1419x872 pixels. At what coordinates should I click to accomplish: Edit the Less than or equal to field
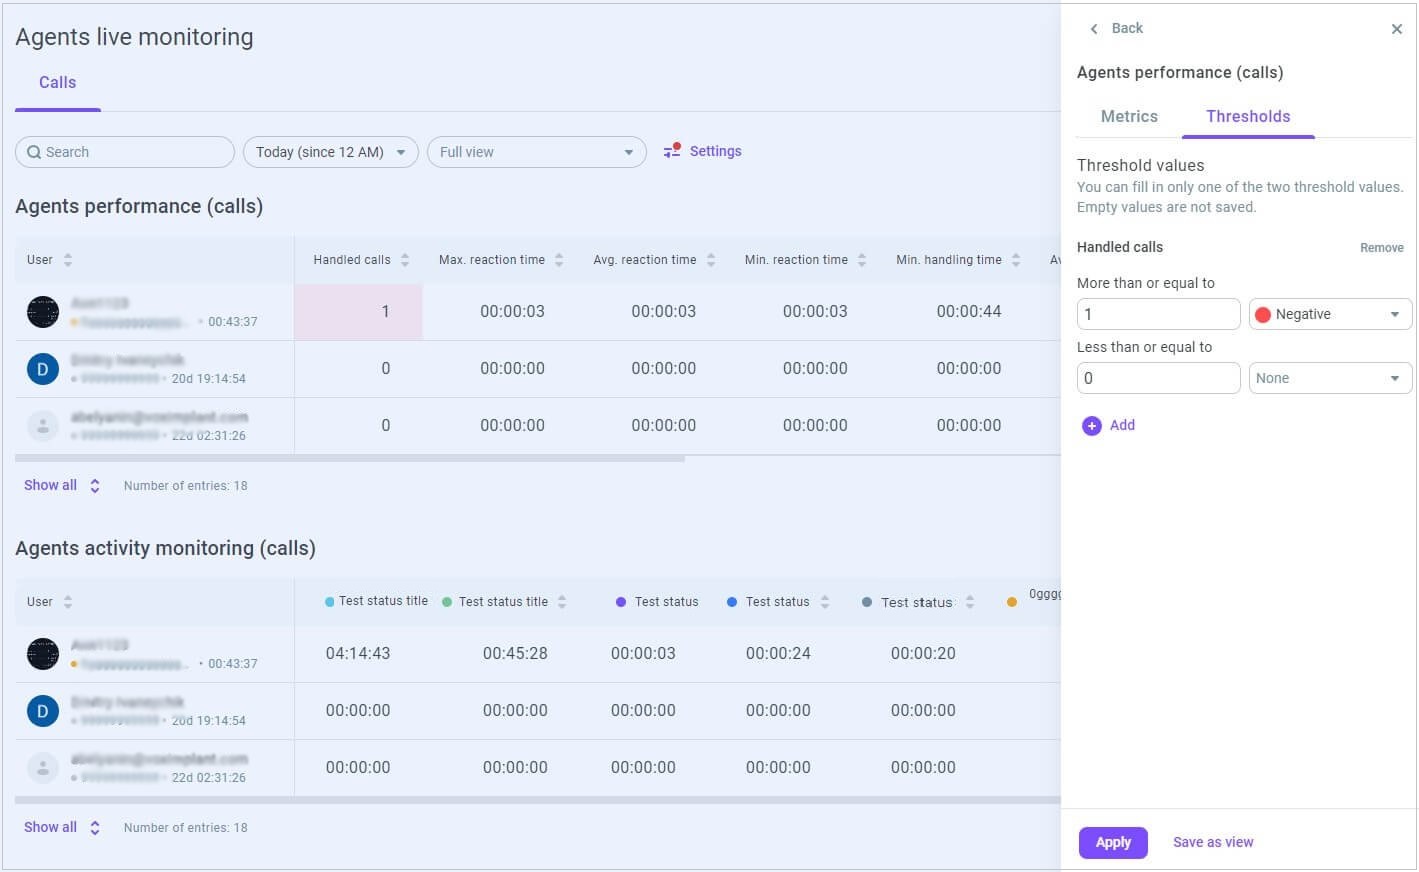1159,378
